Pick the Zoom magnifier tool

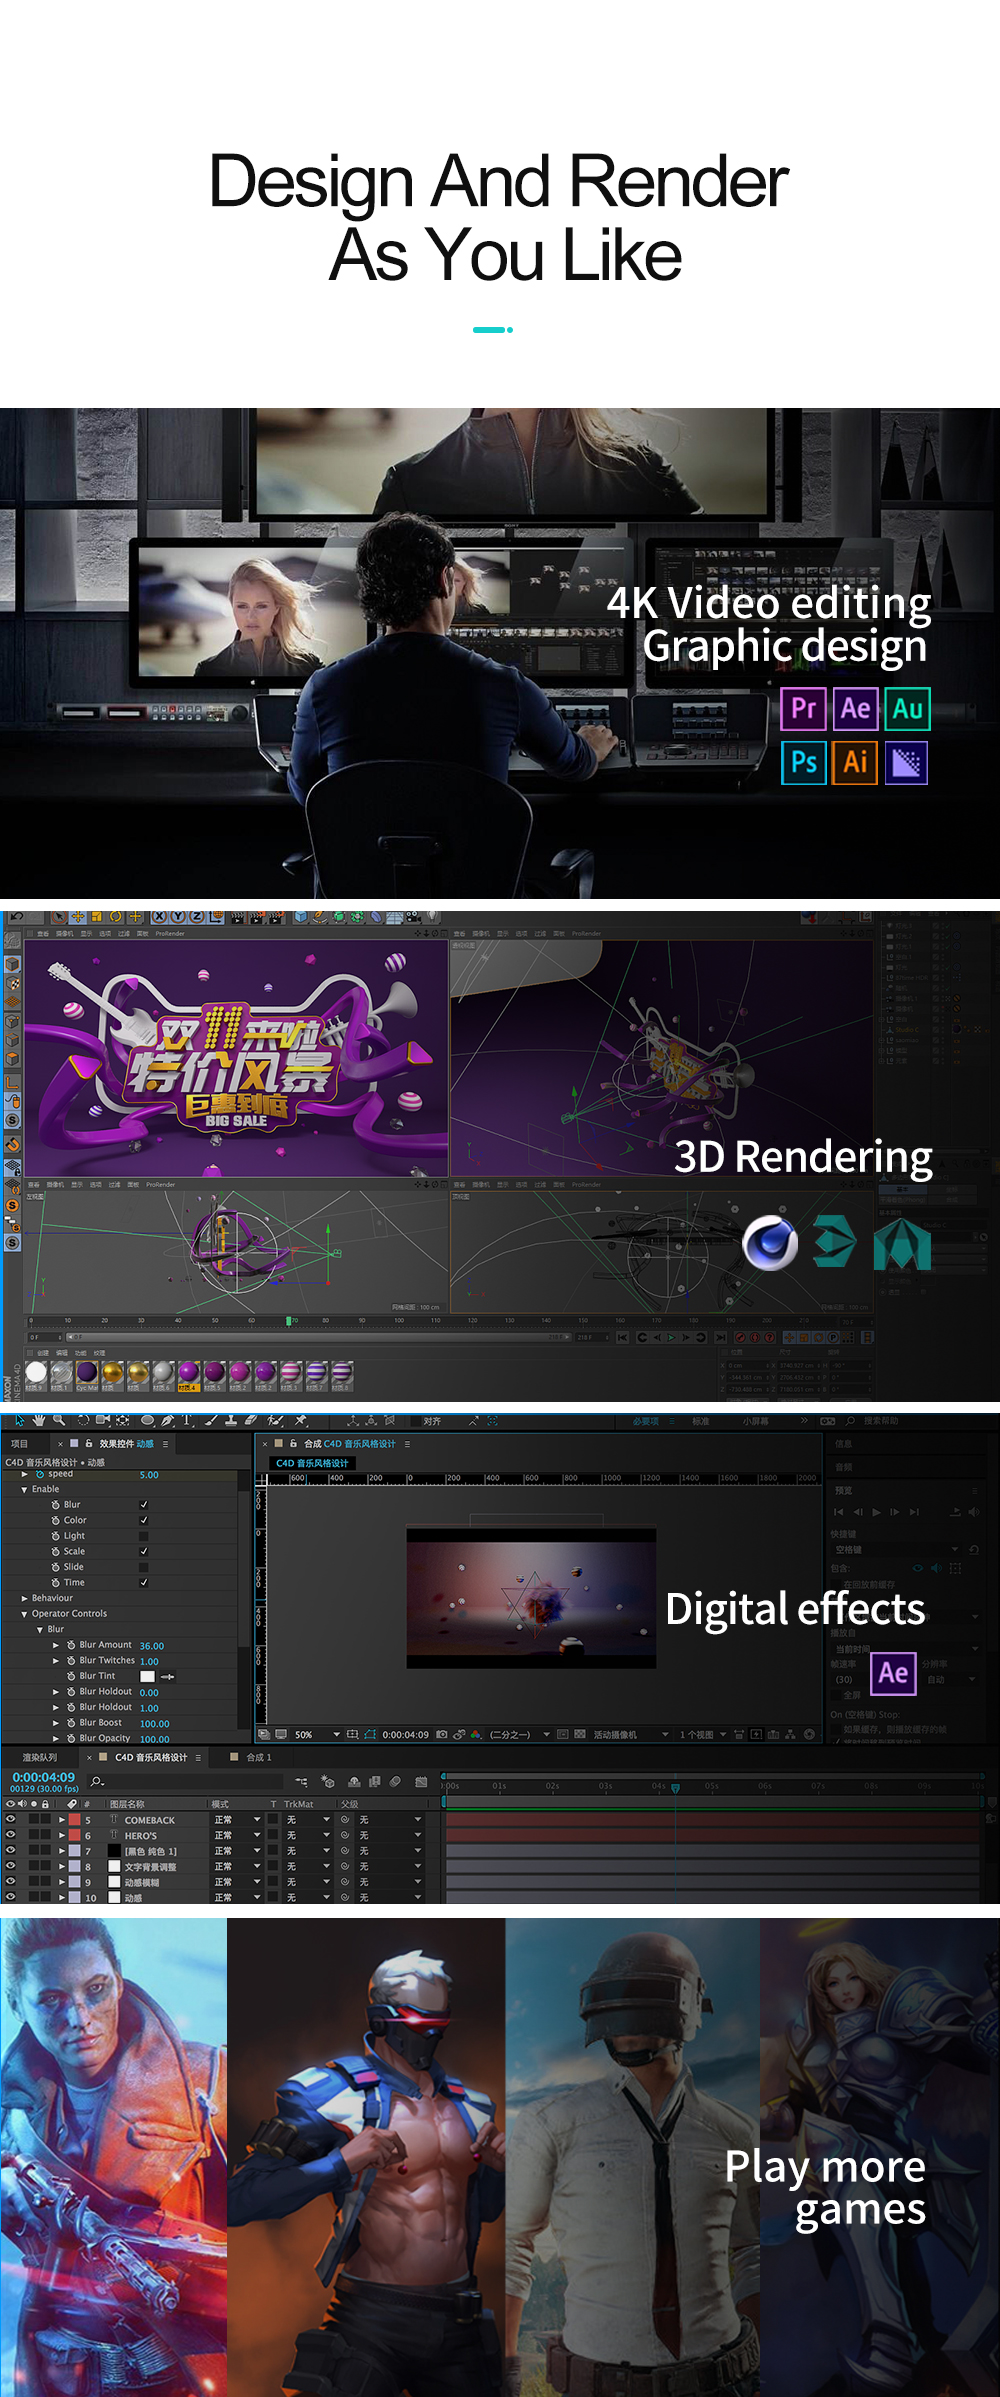(x=59, y=1420)
